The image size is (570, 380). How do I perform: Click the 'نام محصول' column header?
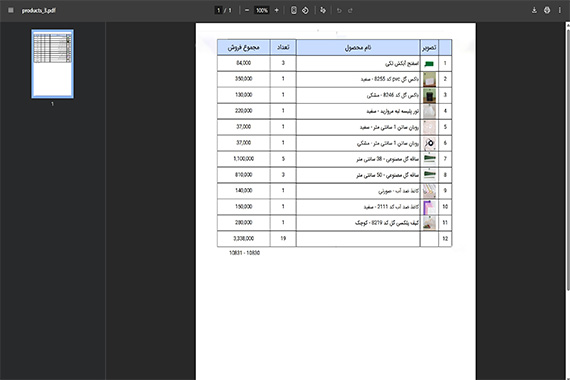click(358, 47)
